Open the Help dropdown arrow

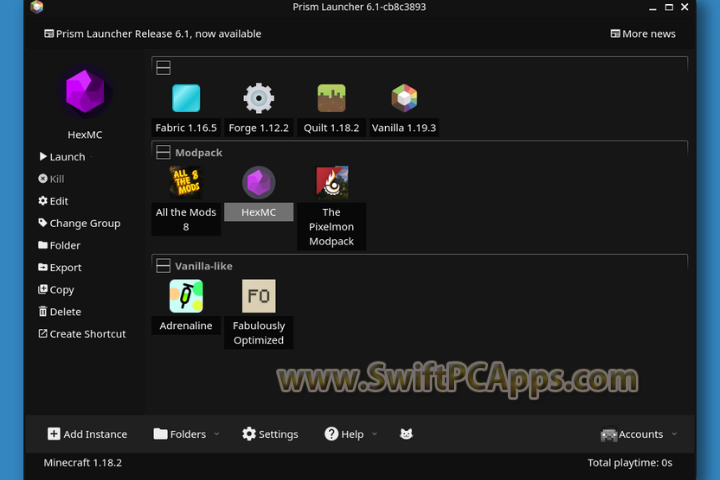[374, 434]
